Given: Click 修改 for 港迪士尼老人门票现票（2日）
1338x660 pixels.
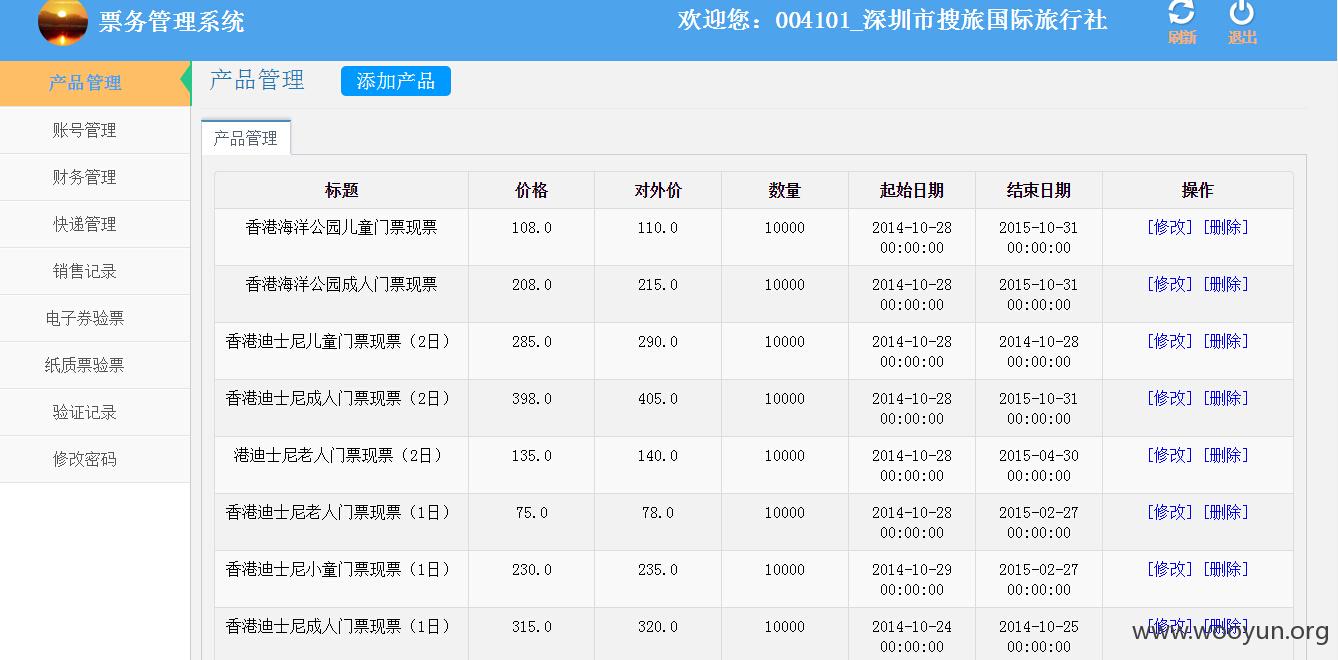Looking at the screenshot, I should click(x=1170, y=455).
